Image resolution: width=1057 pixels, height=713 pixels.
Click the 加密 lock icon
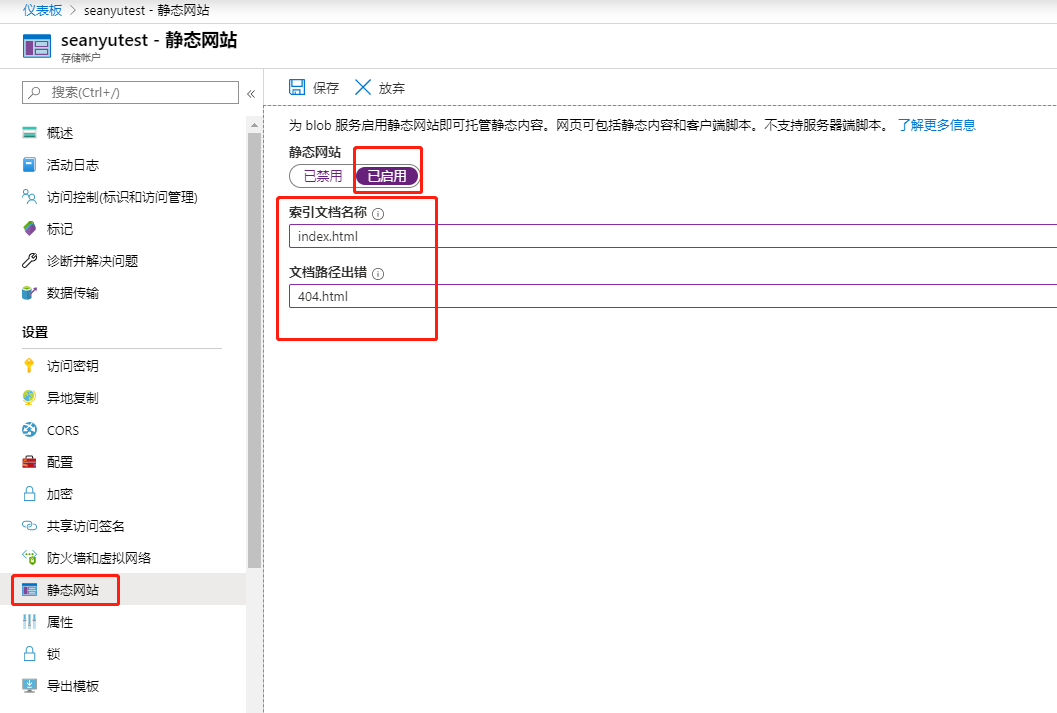point(29,494)
